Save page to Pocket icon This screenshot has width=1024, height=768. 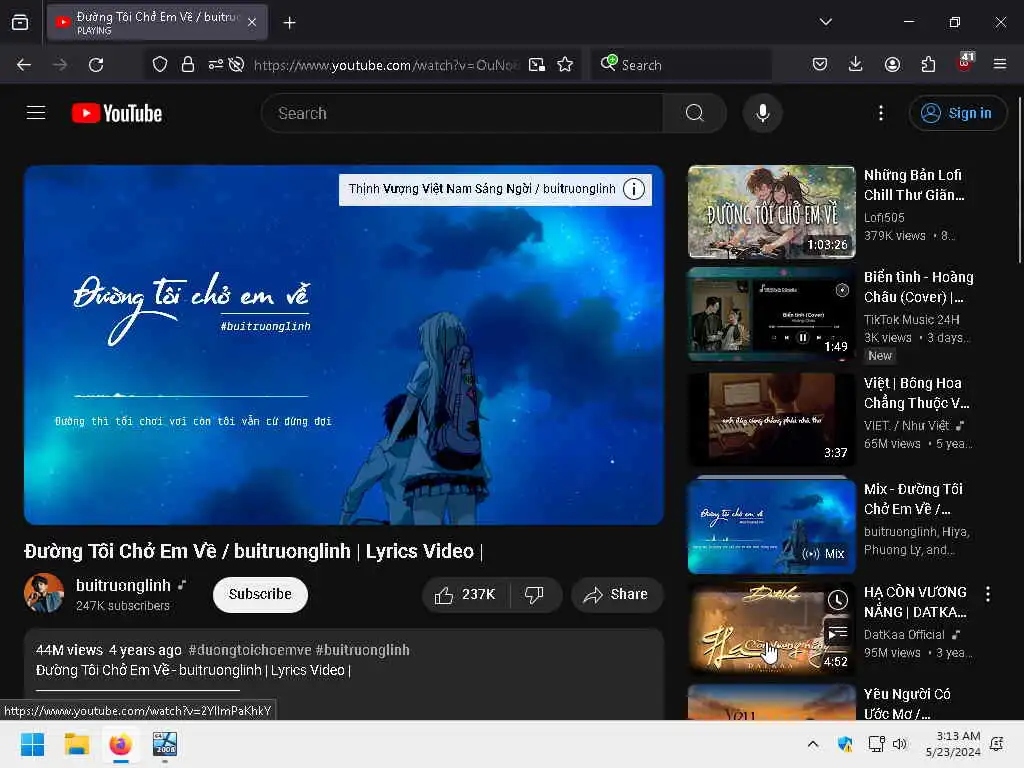(820, 64)
